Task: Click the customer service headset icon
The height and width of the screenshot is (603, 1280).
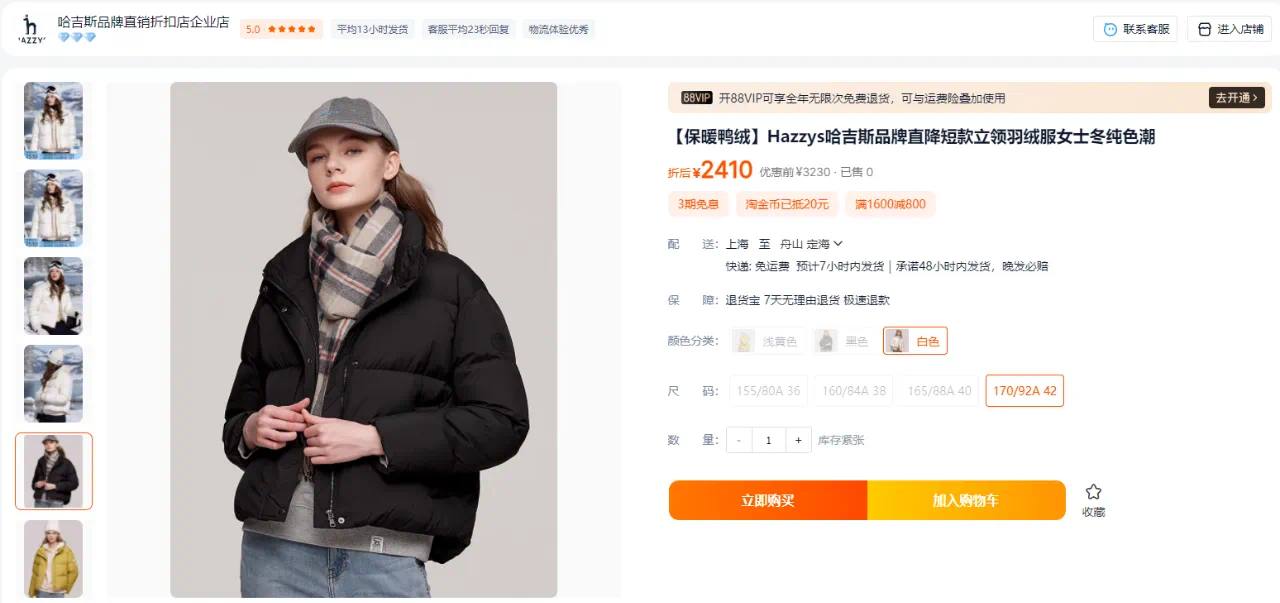Action: pyautogui.click(x=1110, y=29)
